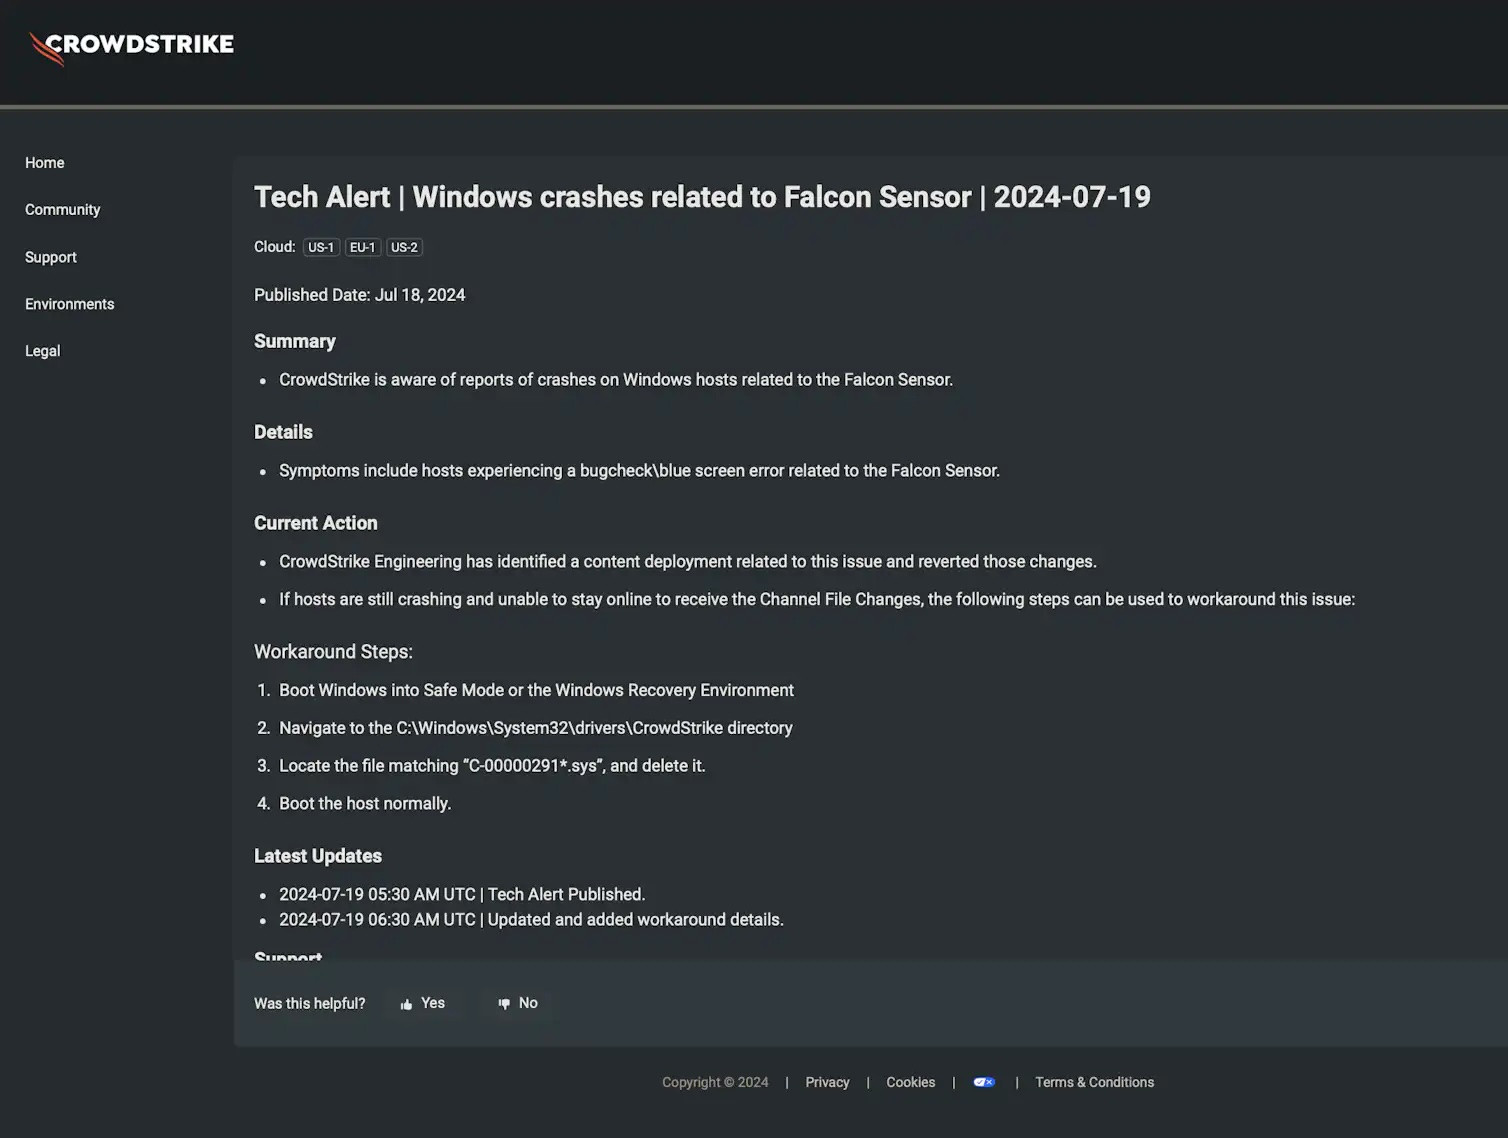Open Environments in the sidebar
This screenshot has height=1138, width=1508.
[x=70, y=304]
